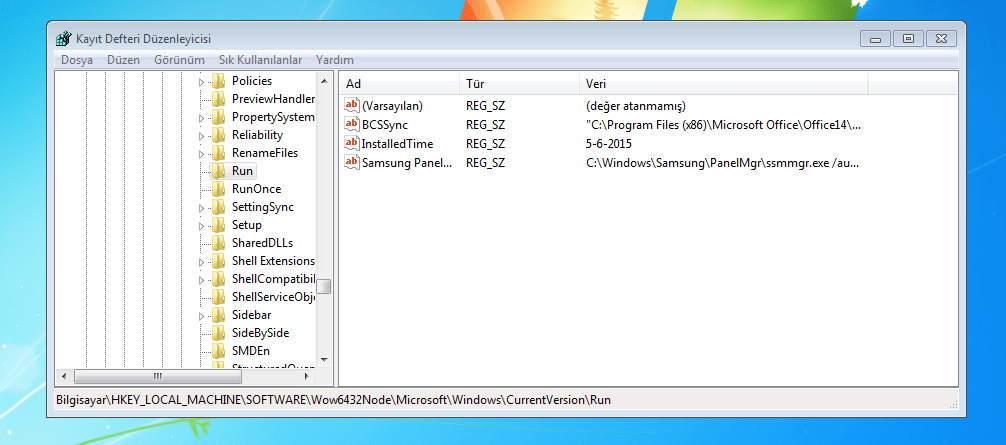The image size is (1006, 445).
Task: Expand the SettingSync key
Action: 201,208
